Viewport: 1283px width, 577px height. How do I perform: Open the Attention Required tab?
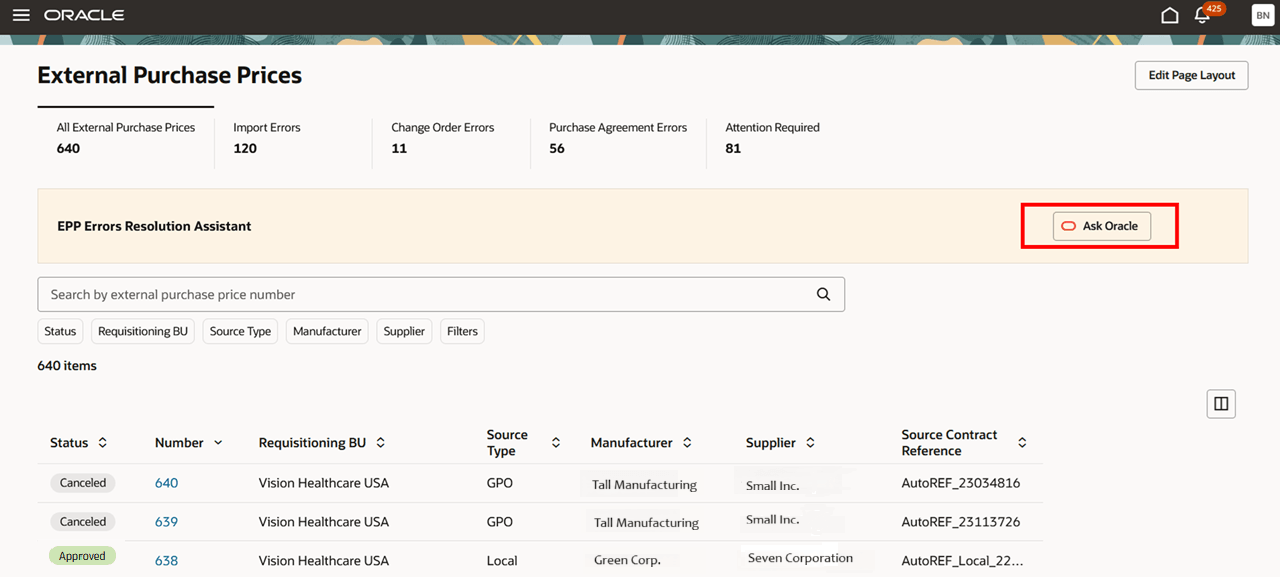pos(772,137)
